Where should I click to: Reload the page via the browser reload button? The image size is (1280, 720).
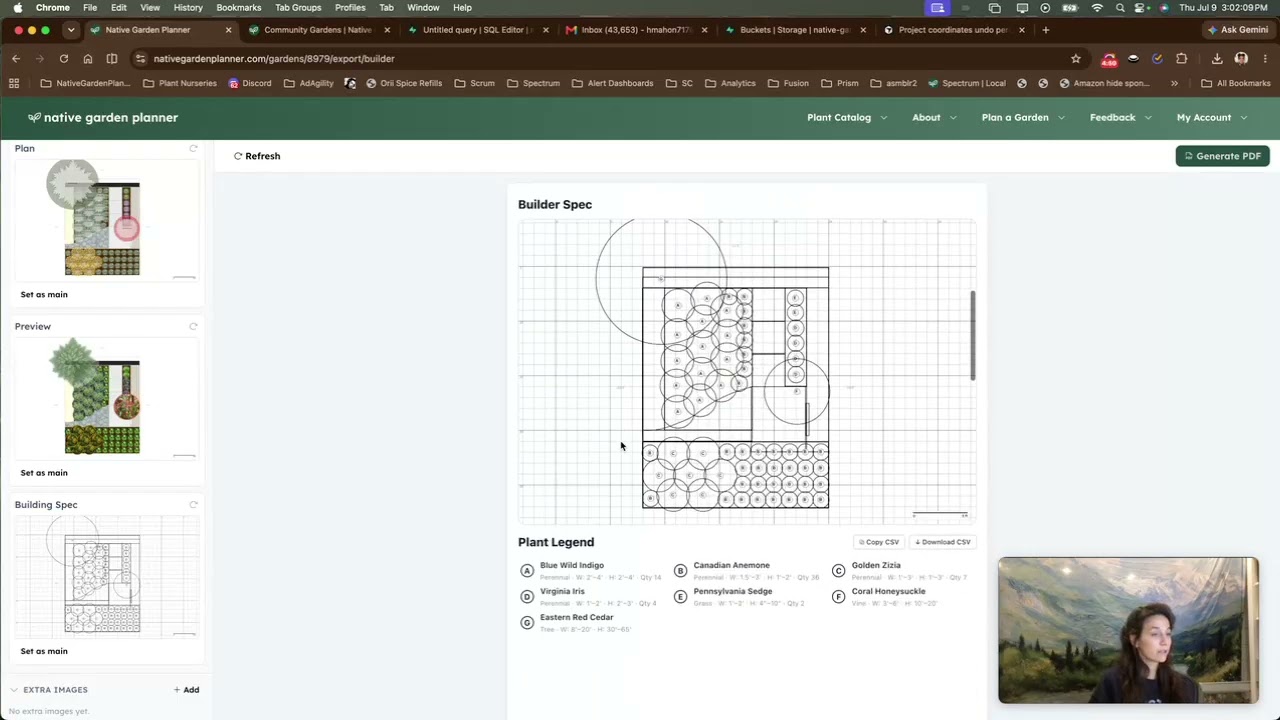coord(63,59)
